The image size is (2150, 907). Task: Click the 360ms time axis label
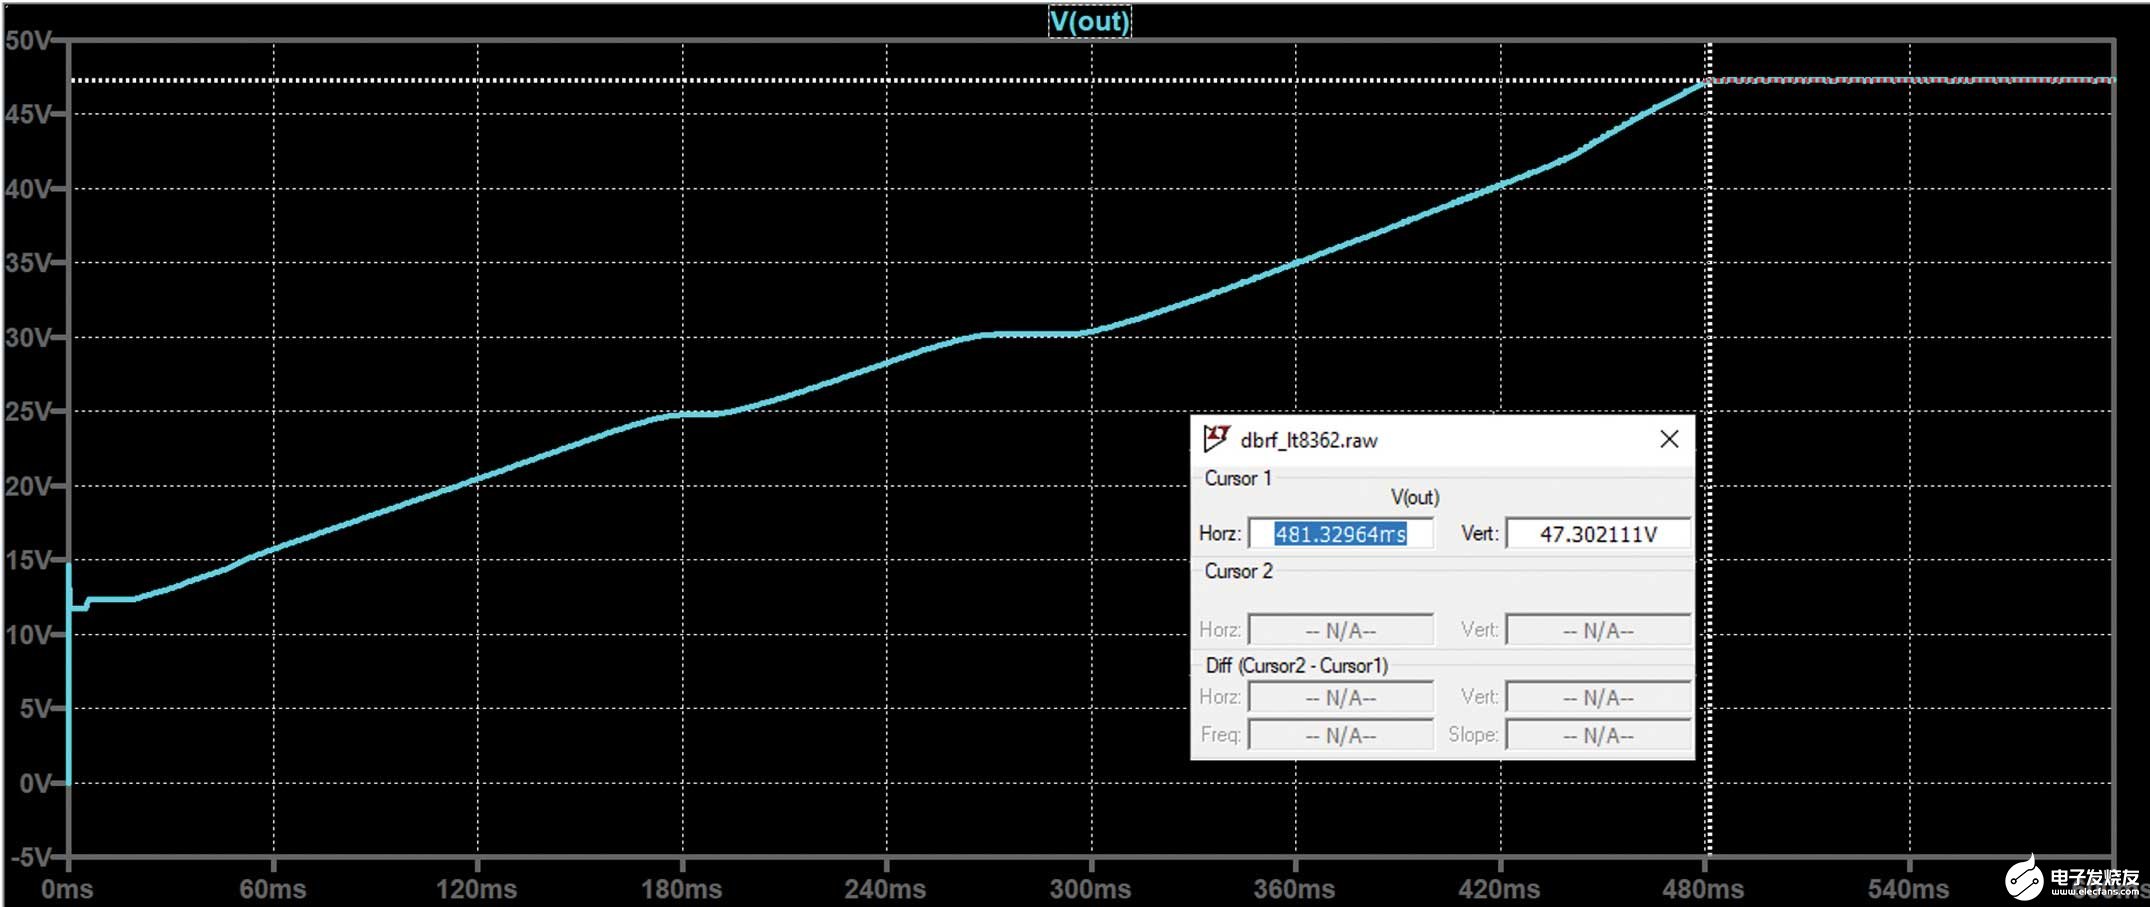click(x=1294, y=889)
